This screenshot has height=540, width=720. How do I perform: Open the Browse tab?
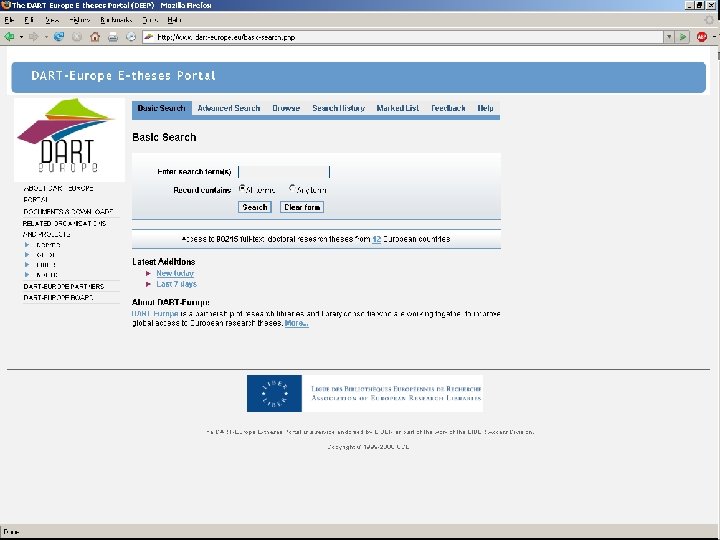click(x=286, y=108)
